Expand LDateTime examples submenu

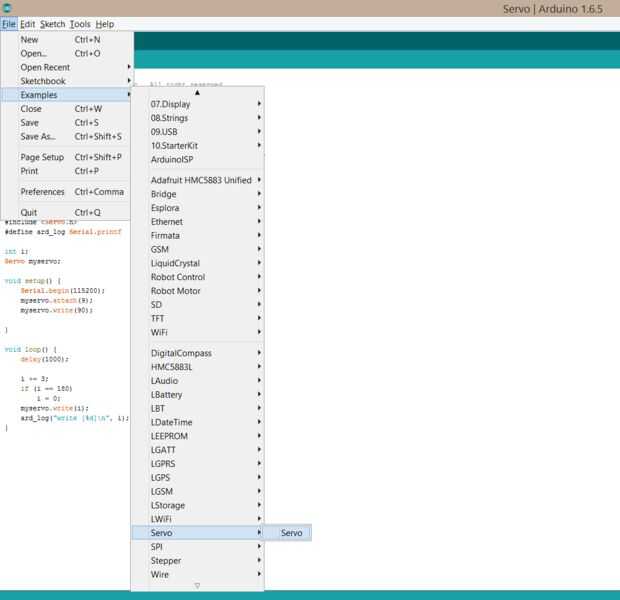click(198, 422)
